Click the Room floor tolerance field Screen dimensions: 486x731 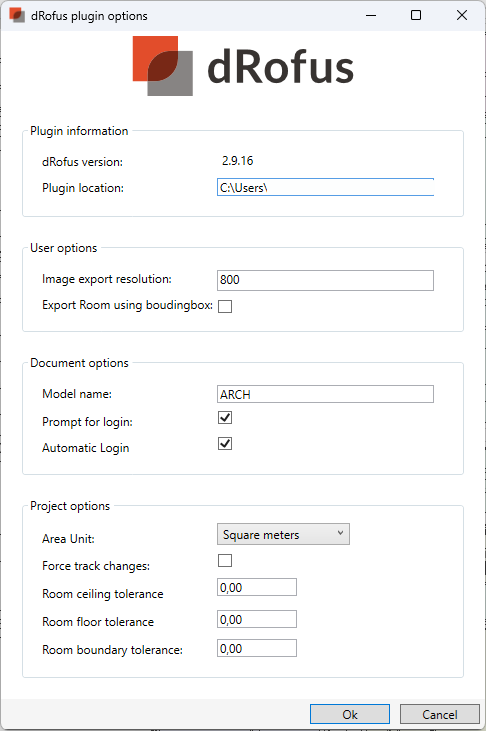pyautogui.click(x=257, y=619)
